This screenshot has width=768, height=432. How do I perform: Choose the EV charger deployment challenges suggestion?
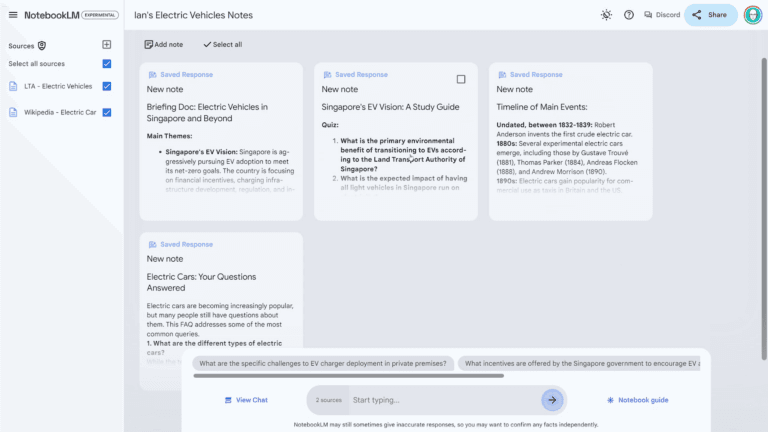tap(323, 364)
